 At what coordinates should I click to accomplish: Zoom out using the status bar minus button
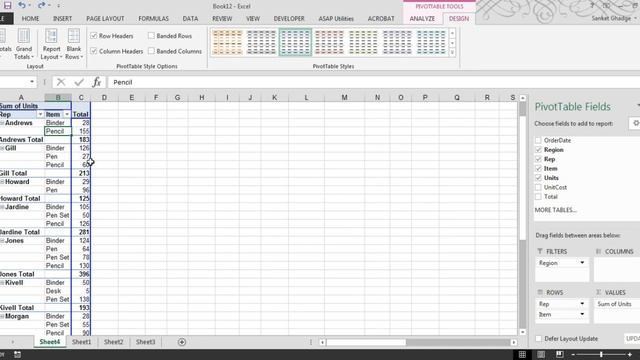click(x=573, y=355)
